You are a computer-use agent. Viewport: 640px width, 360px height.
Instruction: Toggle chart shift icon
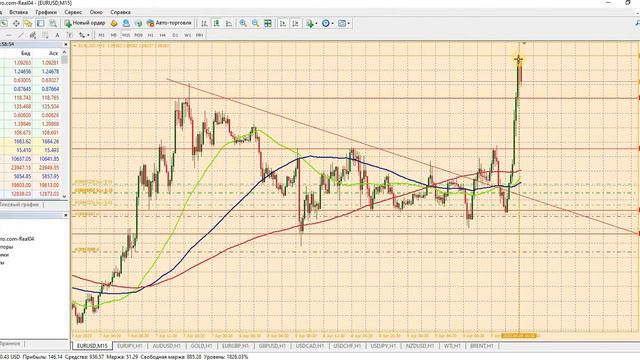(295, 23)
